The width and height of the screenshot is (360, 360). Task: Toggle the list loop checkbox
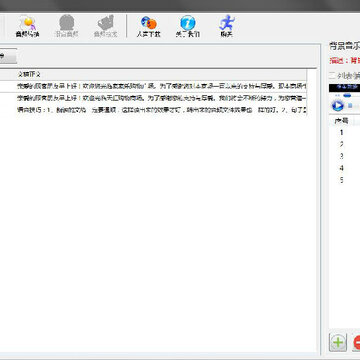click(x=331, y=76)
